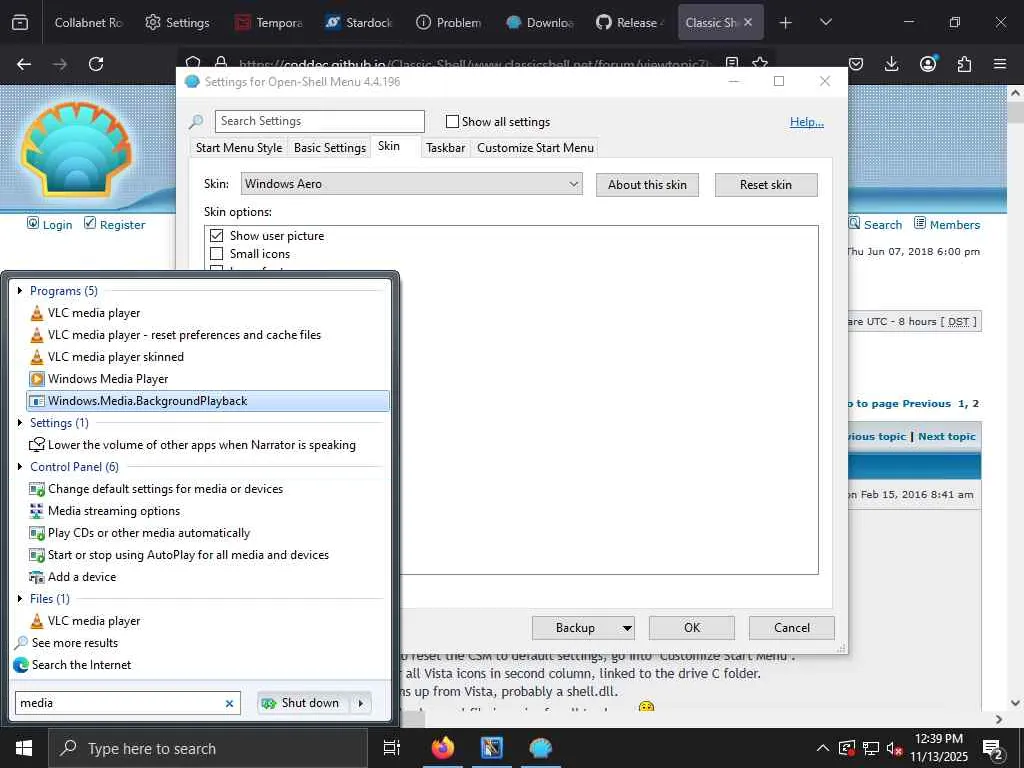1024x768 pixels.
Task: Click browser reload button
Action: point(96,64)
